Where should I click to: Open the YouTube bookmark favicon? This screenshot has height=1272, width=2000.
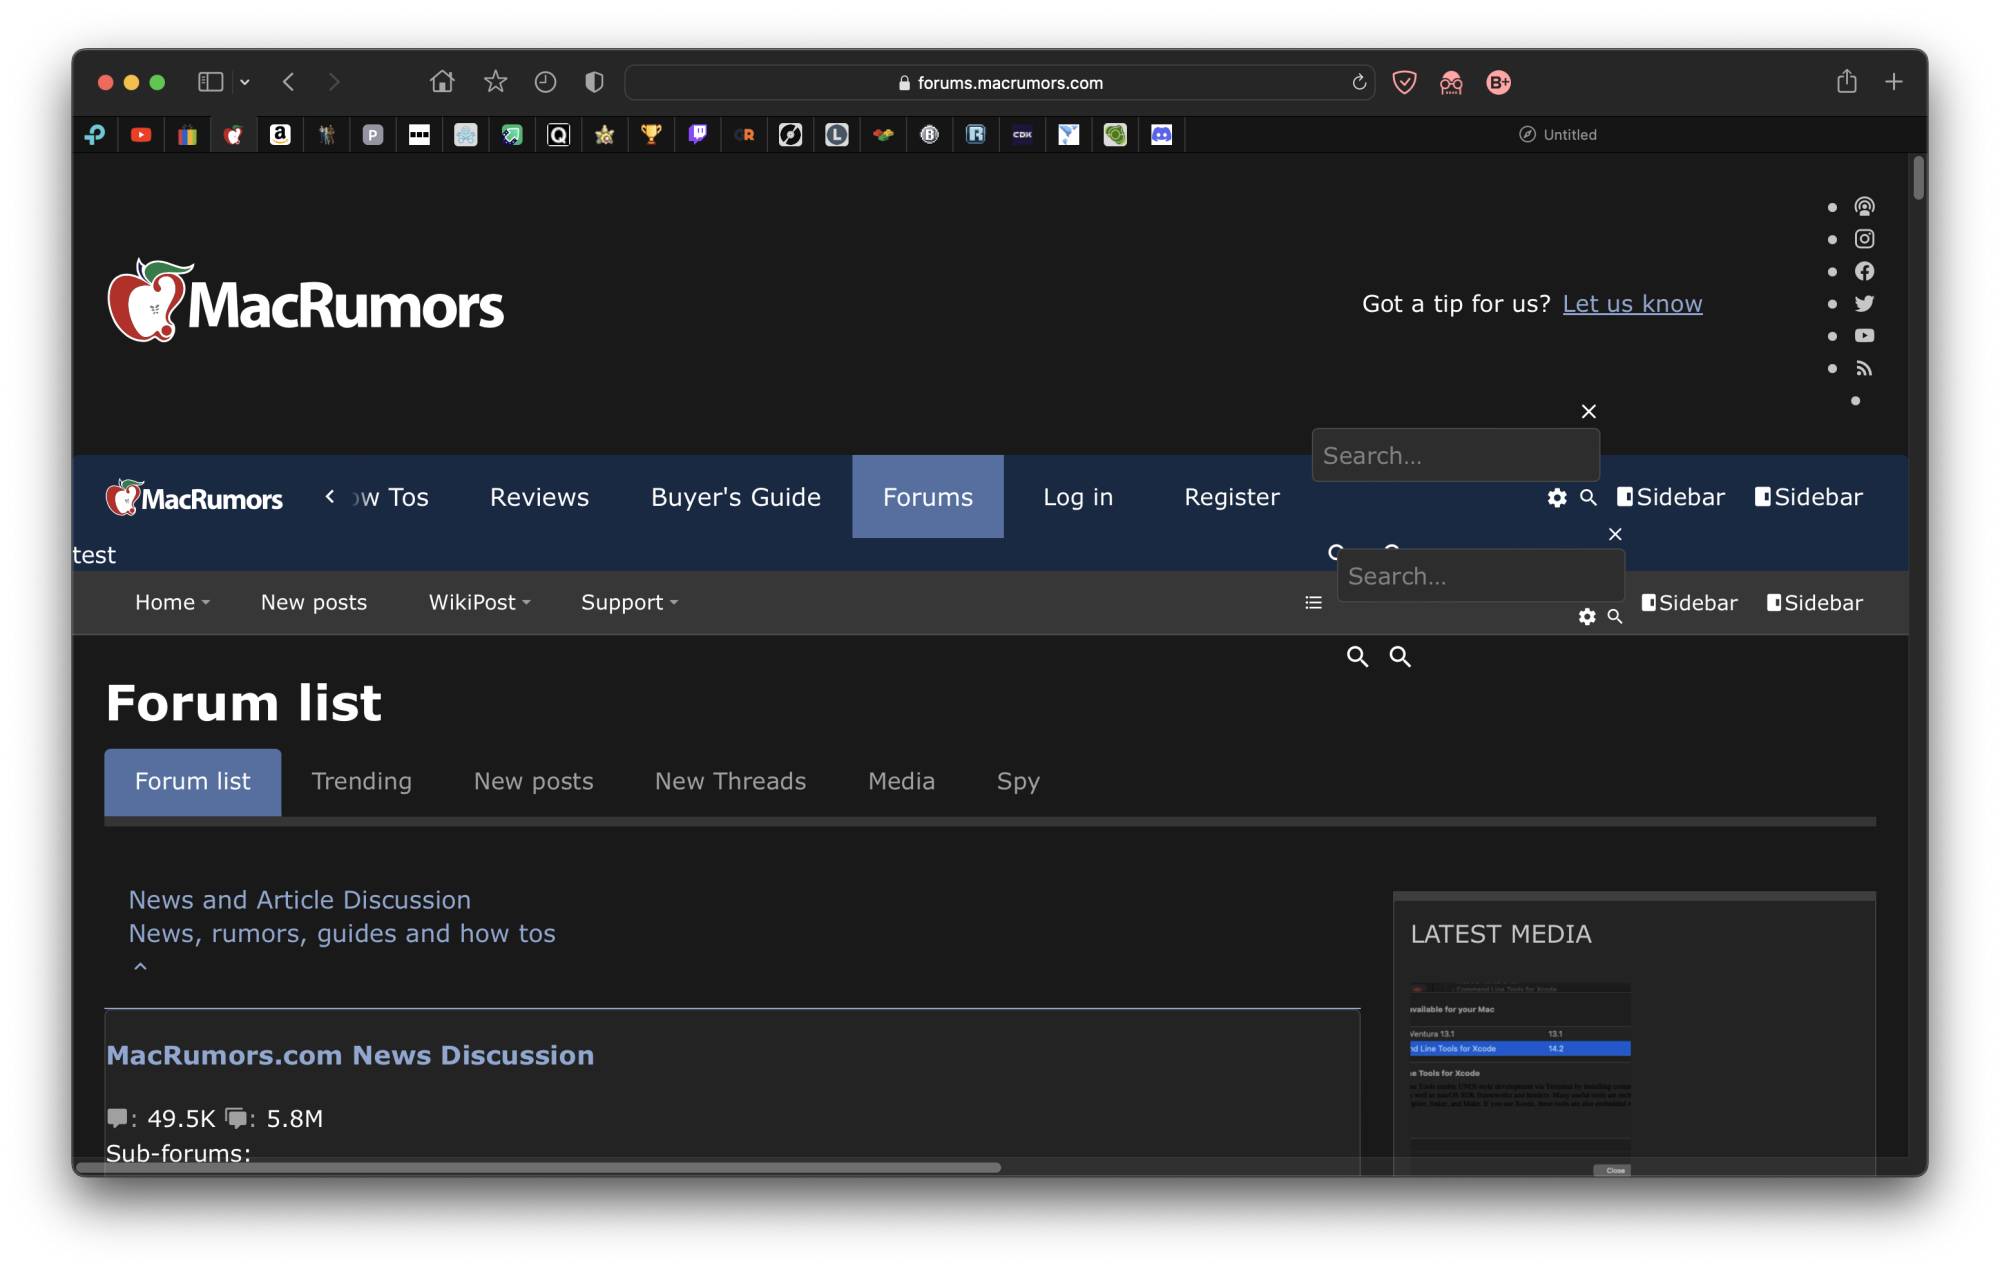pos(141,135)
